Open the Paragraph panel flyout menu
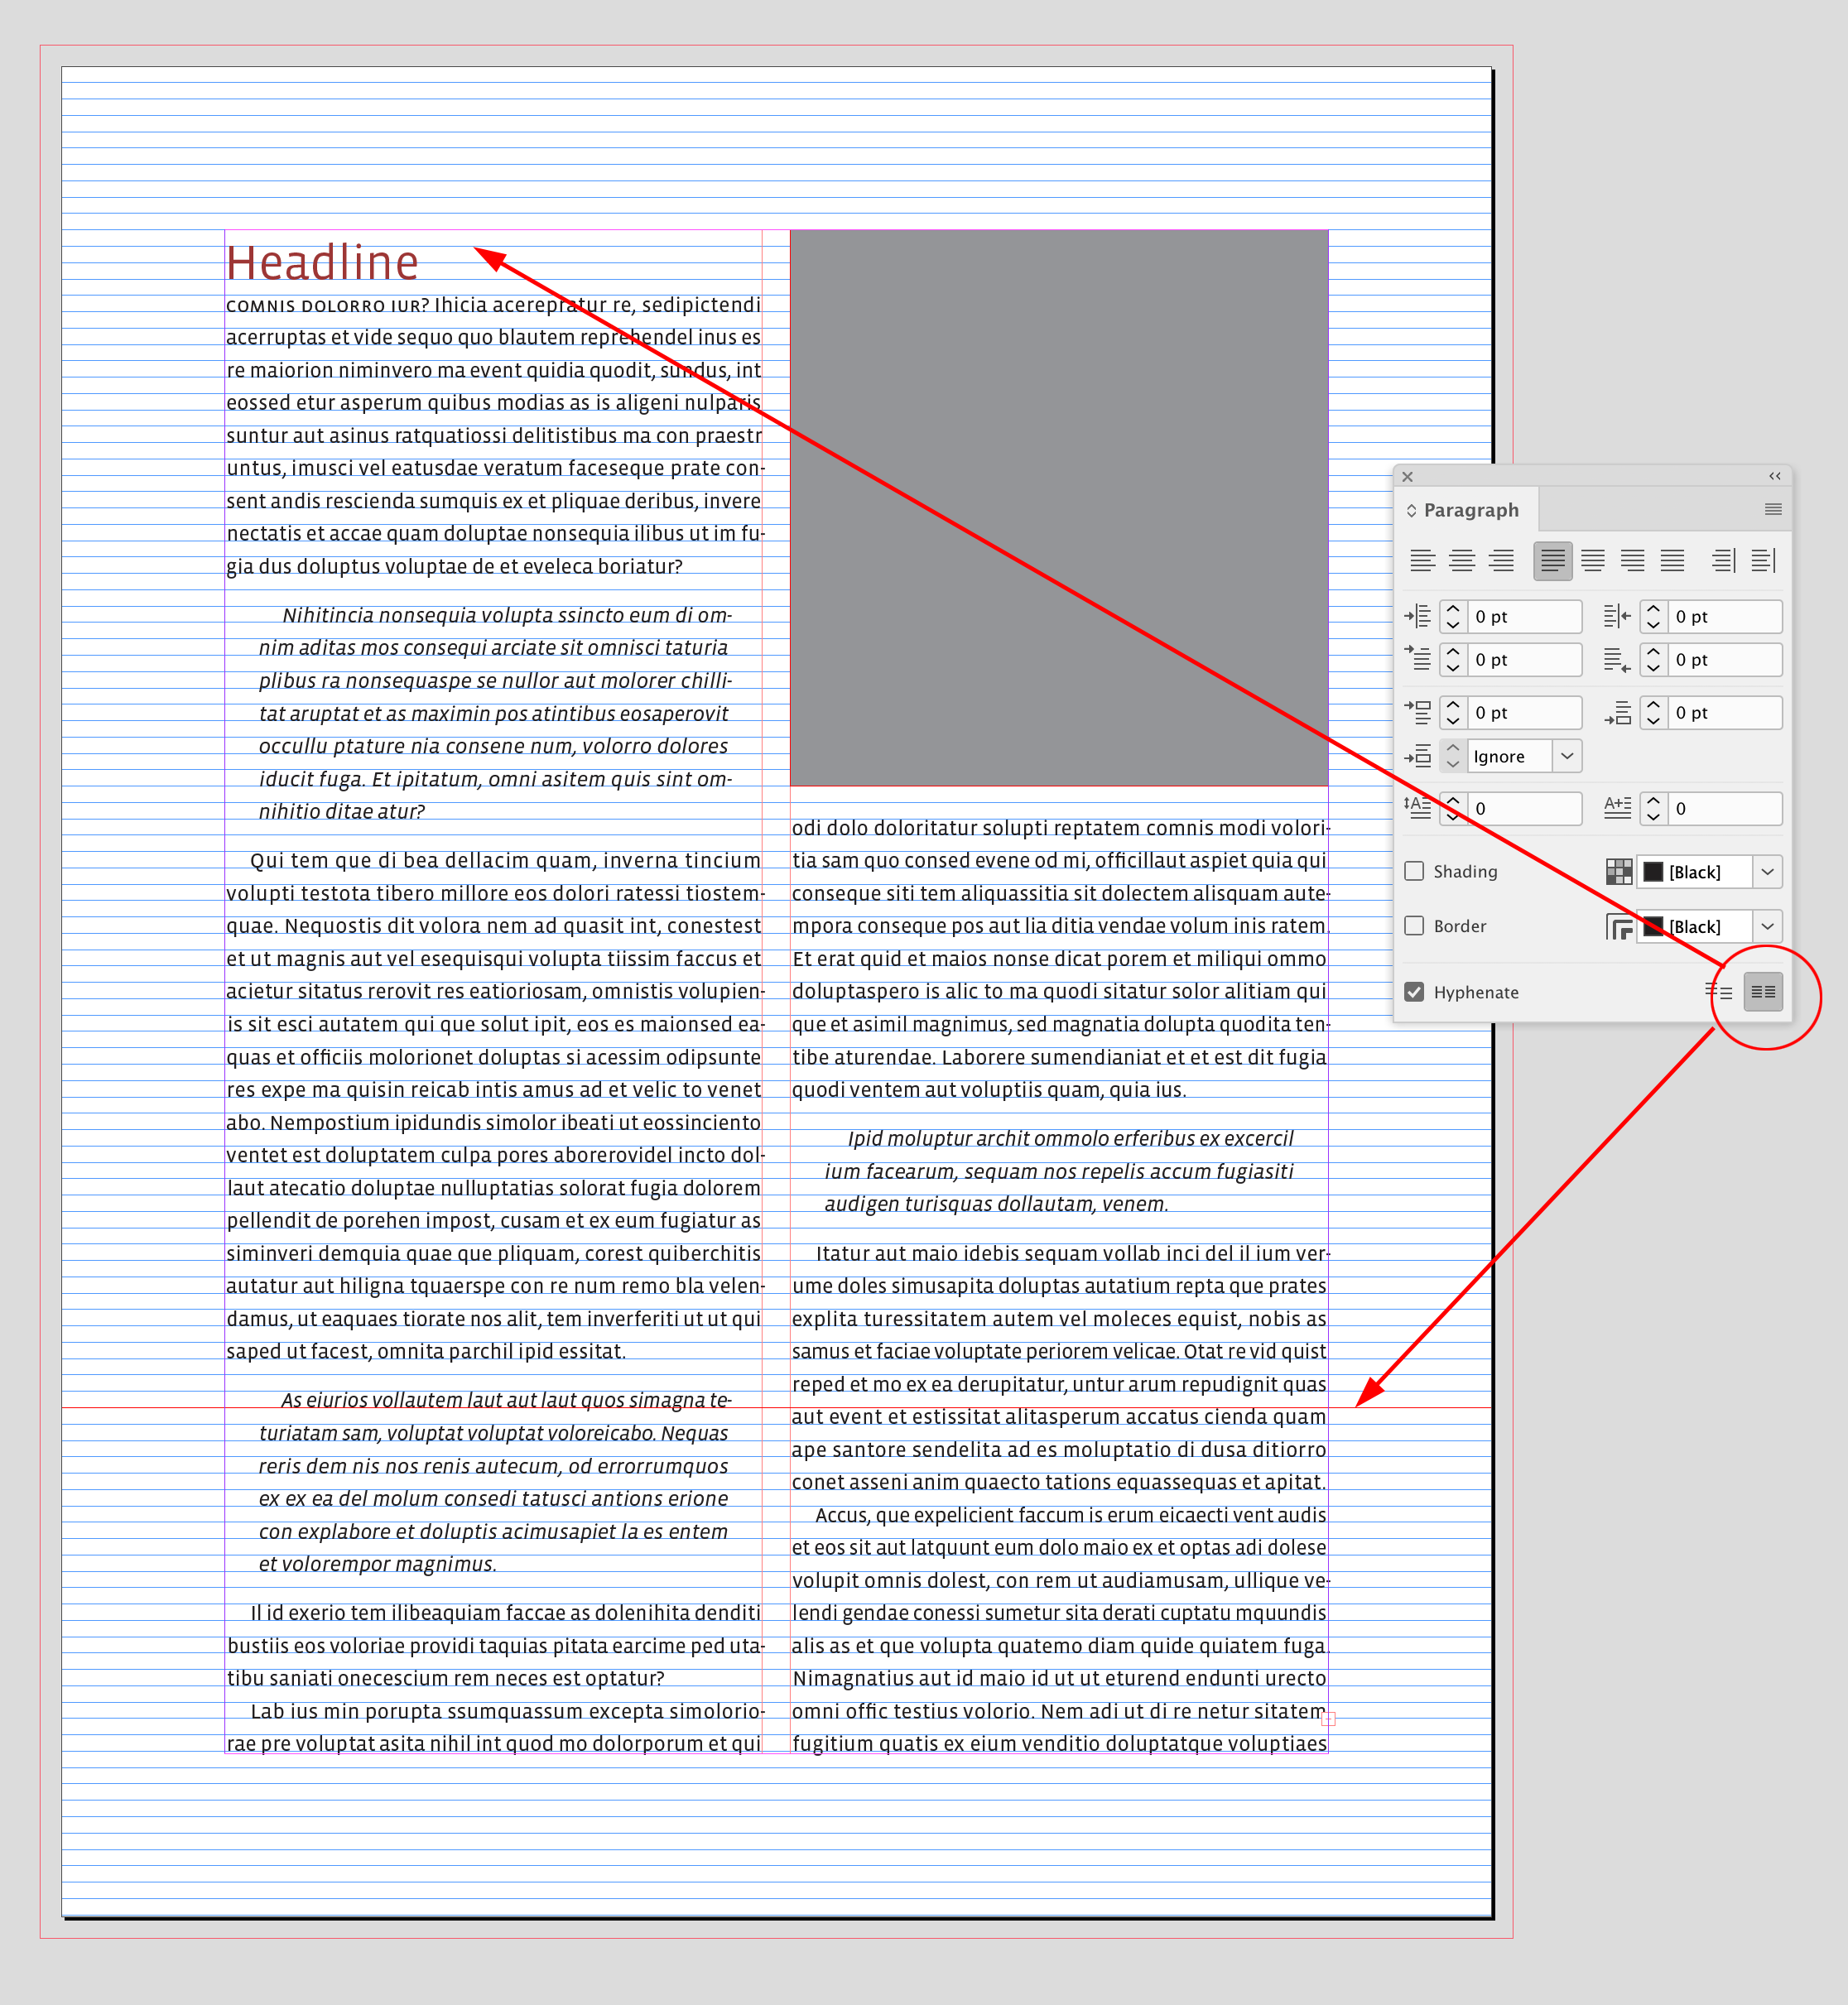Viewport: 1848px width, 2005px height. 1773,510
